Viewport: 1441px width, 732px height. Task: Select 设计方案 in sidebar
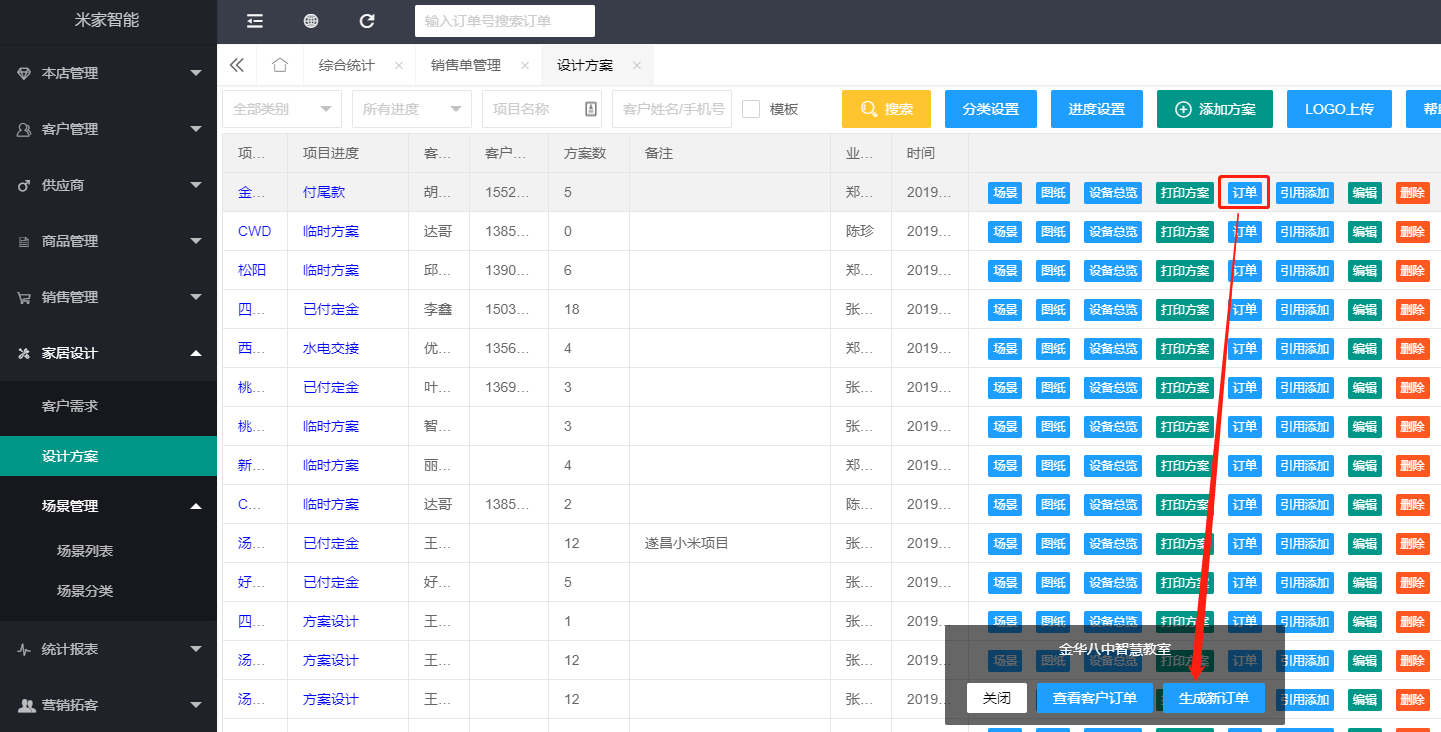tap(108, 456)
